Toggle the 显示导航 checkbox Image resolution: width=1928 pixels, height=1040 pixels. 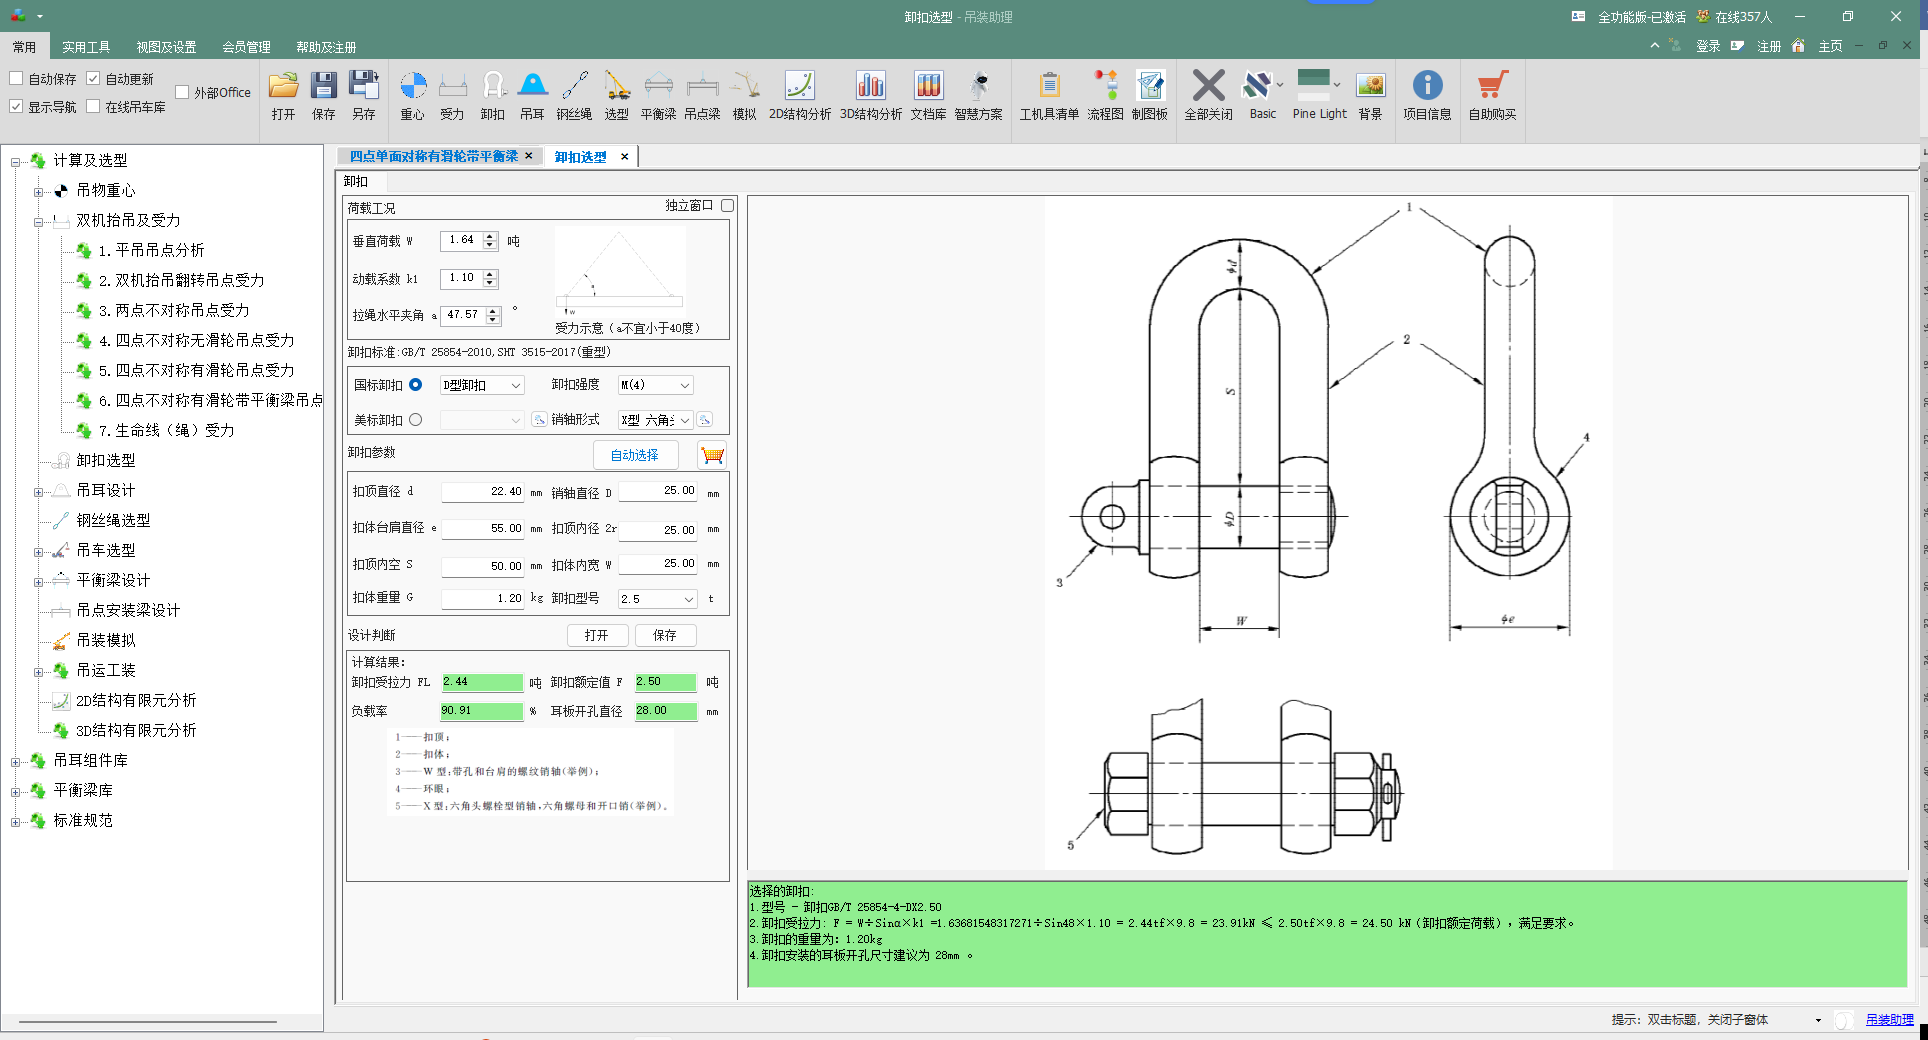17,106
